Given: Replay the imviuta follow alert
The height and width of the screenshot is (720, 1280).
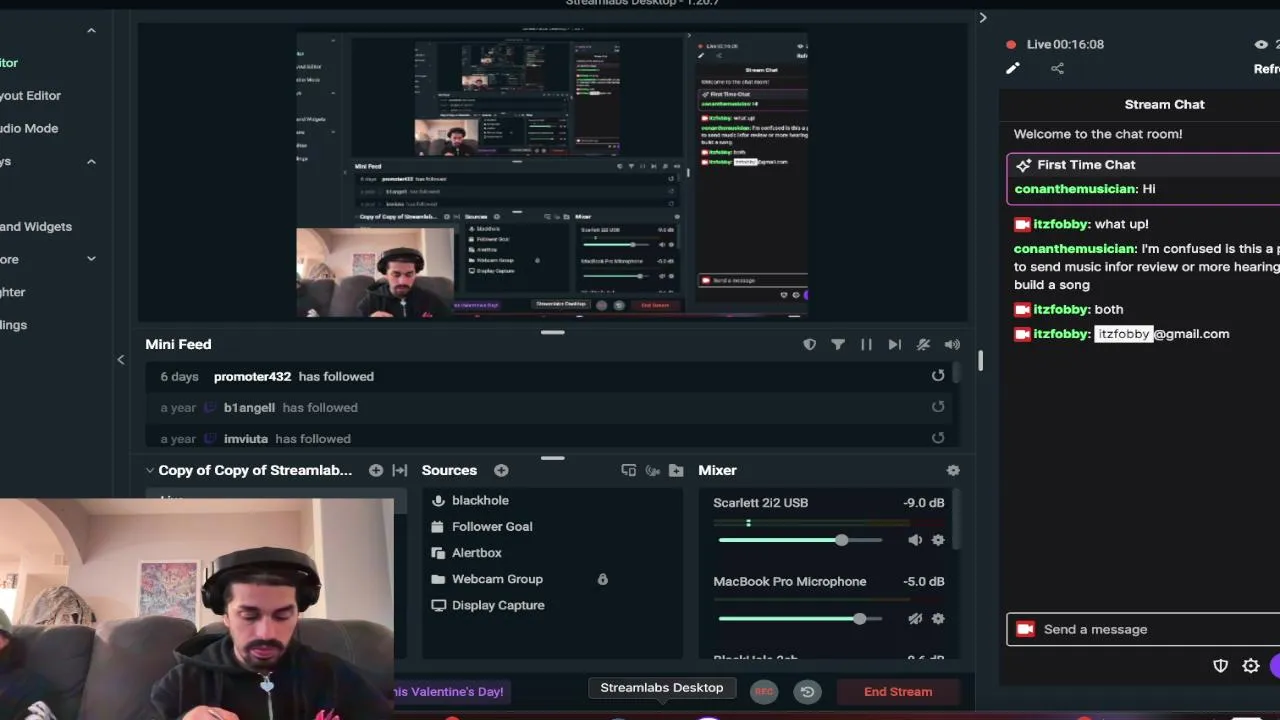Looking at the screenshot, I should click(x=938, y=438).
